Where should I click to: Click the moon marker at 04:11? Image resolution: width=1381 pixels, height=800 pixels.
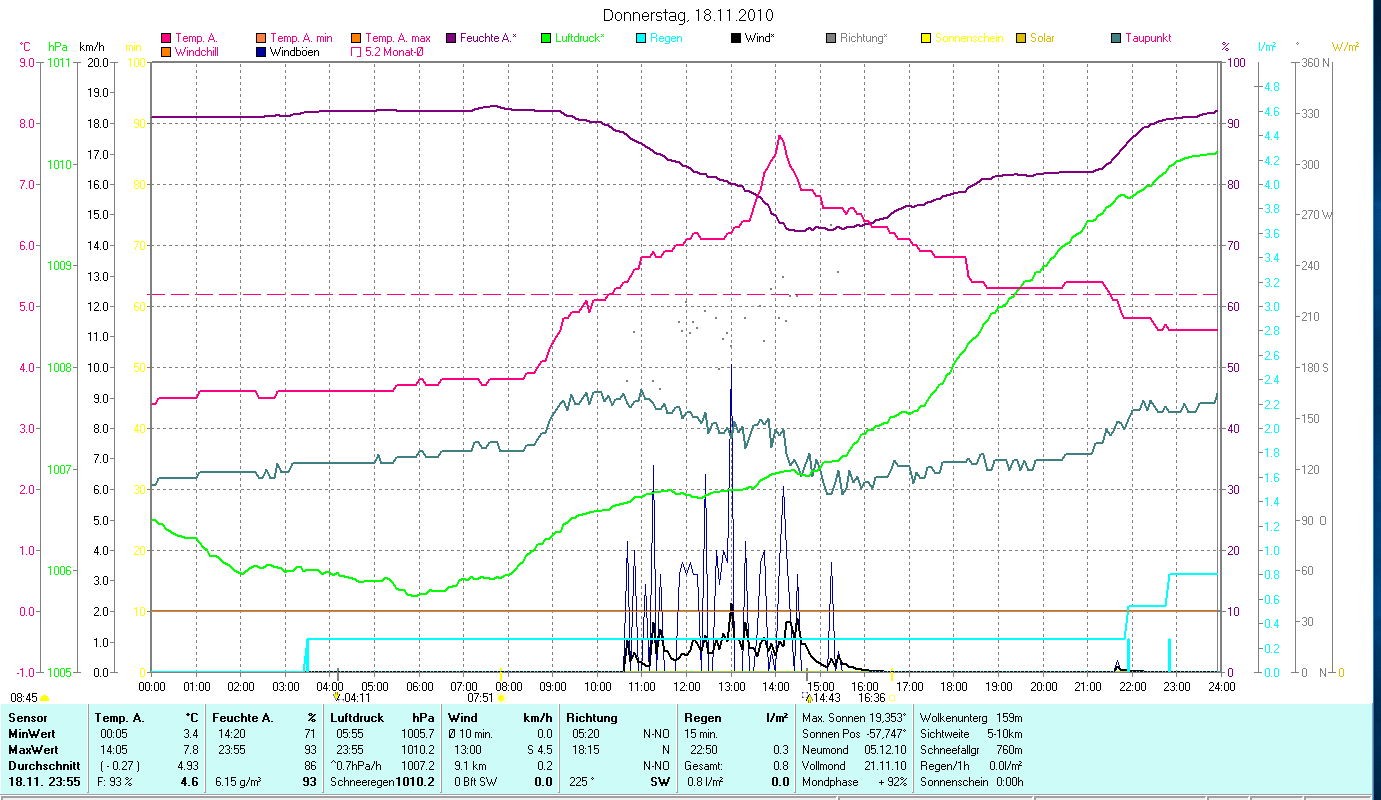pos(337,697)
